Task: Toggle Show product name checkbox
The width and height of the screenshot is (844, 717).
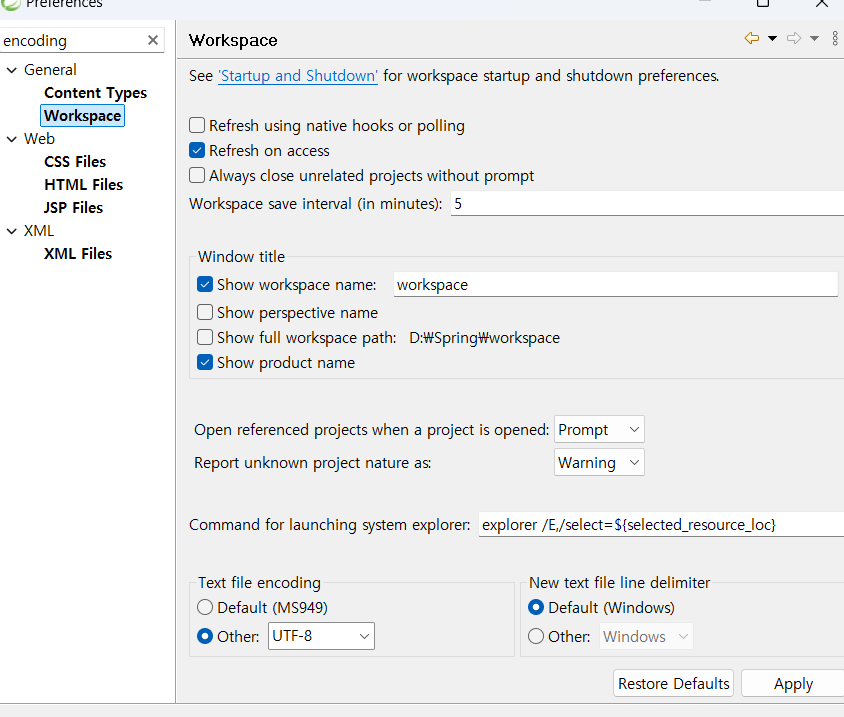Action: (x=205, y=362)
